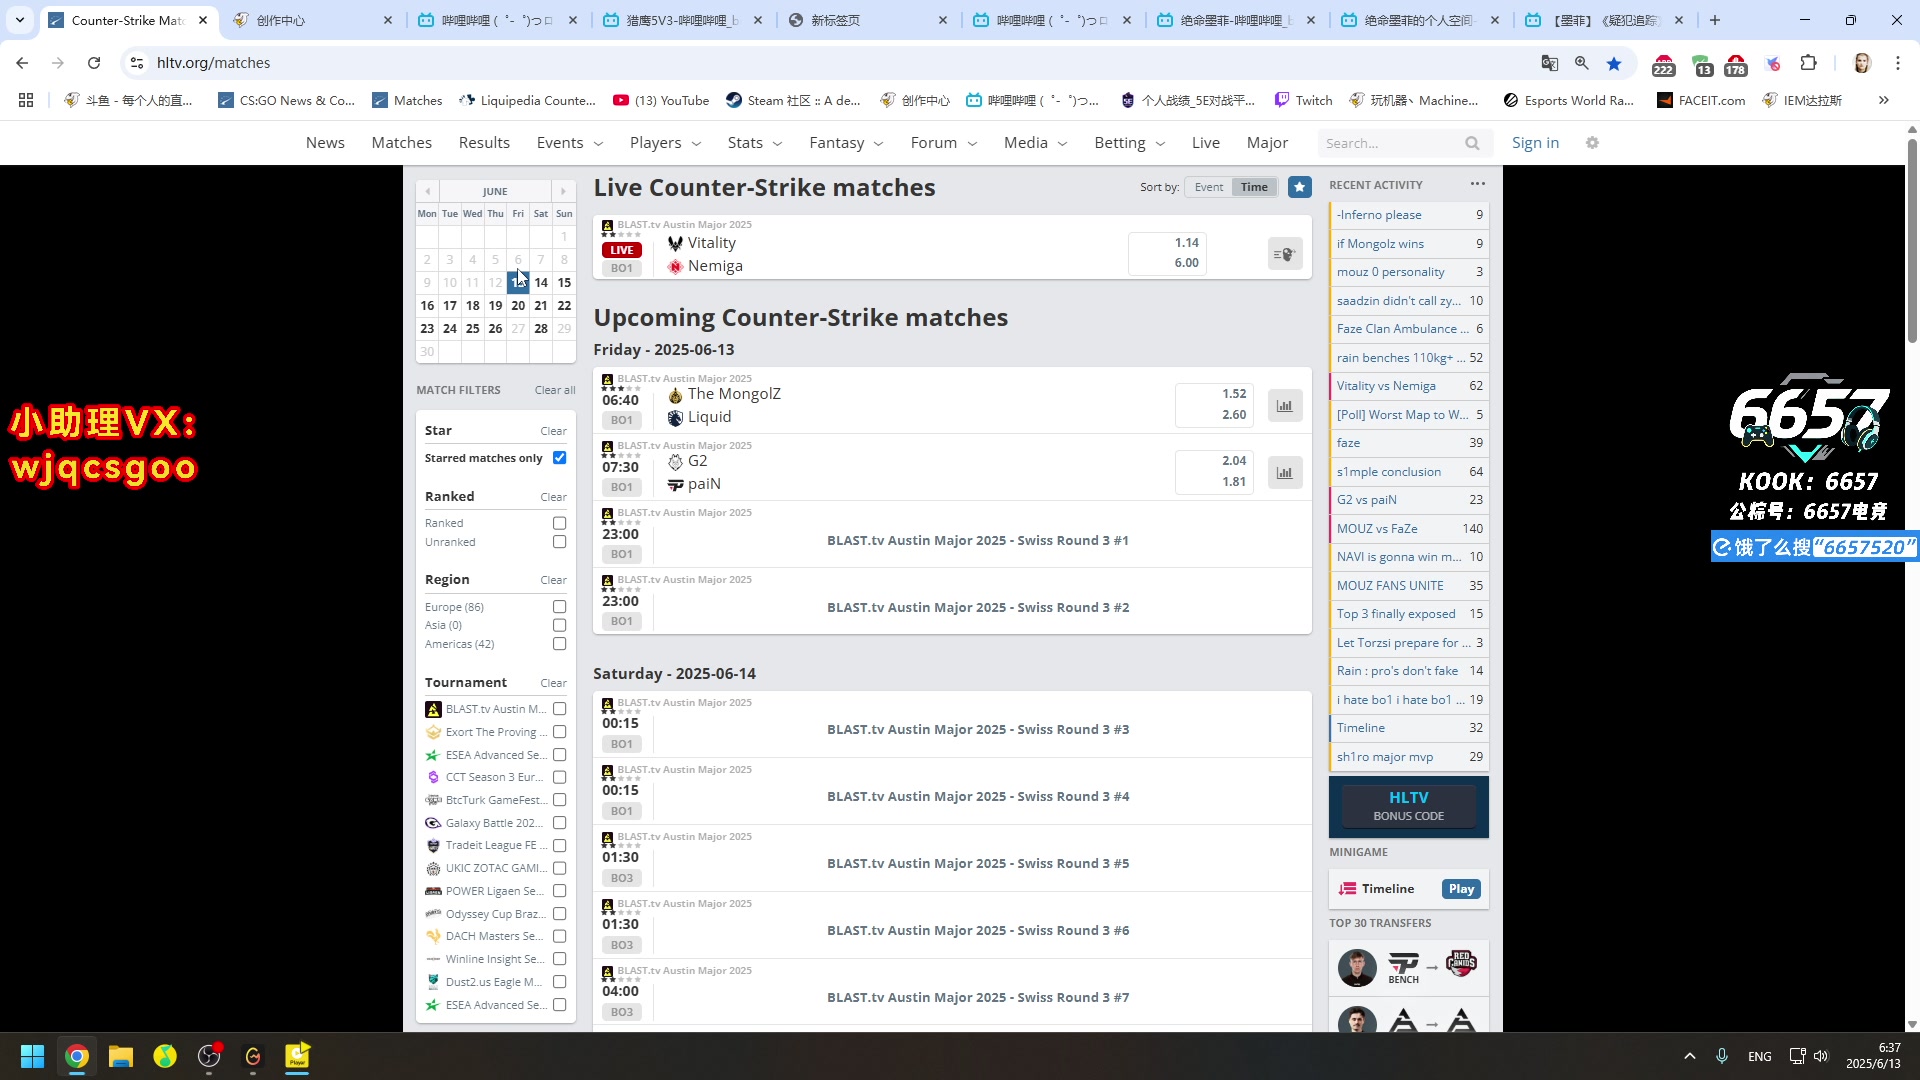The image size is (1920, 1080).
Task: Show more bookmarks via the overflow chevron
Action: [x=1884, y=100]
